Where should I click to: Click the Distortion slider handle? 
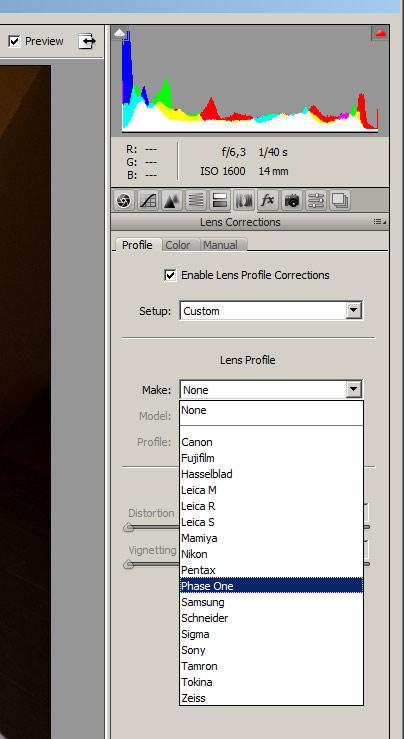click(x=128, y=527)
